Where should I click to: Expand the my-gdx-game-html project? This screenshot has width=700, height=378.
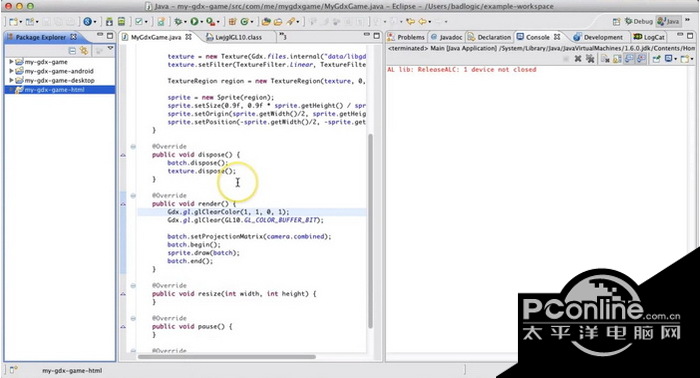coord(11,90)
